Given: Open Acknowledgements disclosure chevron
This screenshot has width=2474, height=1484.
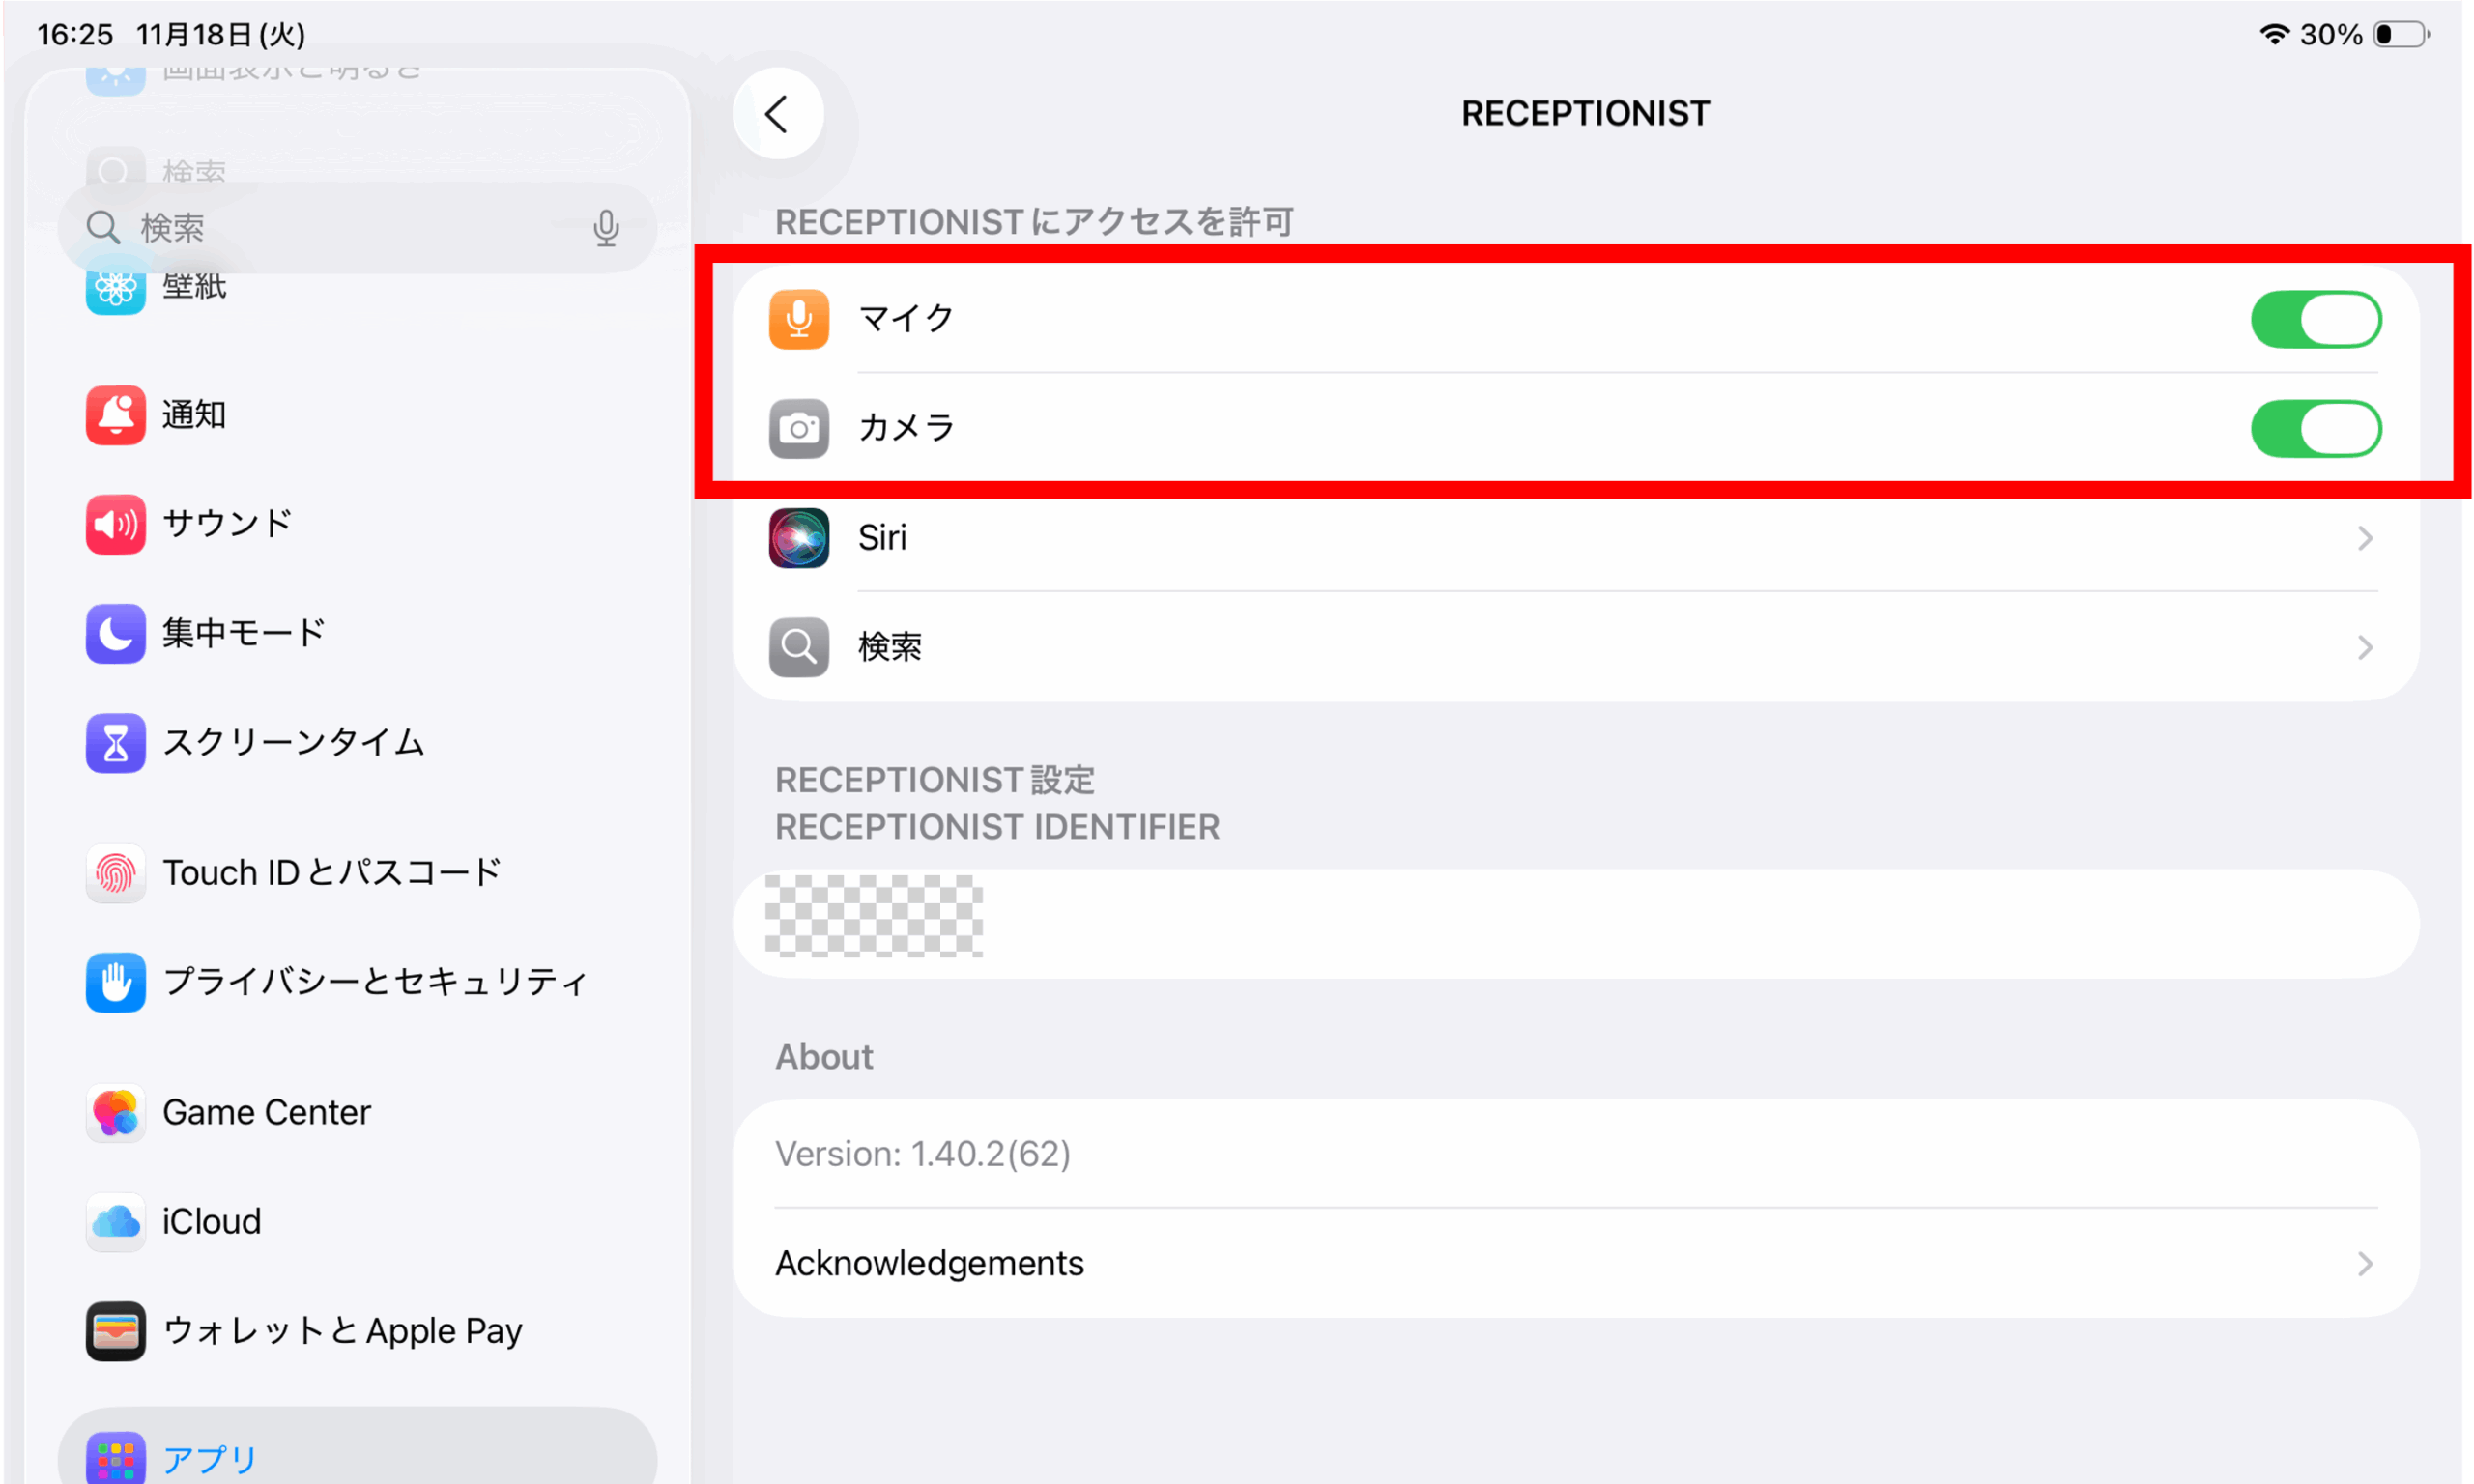Looking at the screenshot, I should click(x=2365, y=1264).
